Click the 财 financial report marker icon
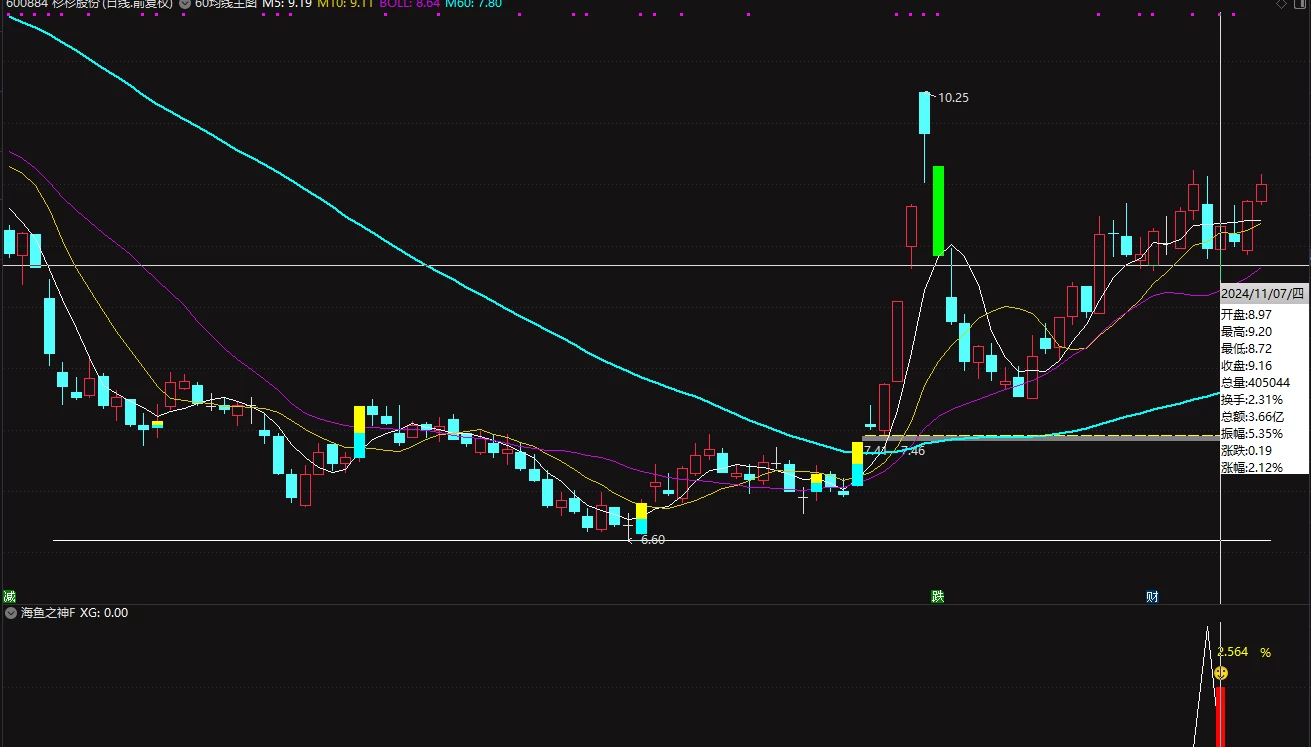The height and width of the screenshot is (747, 1311). 1152,596
